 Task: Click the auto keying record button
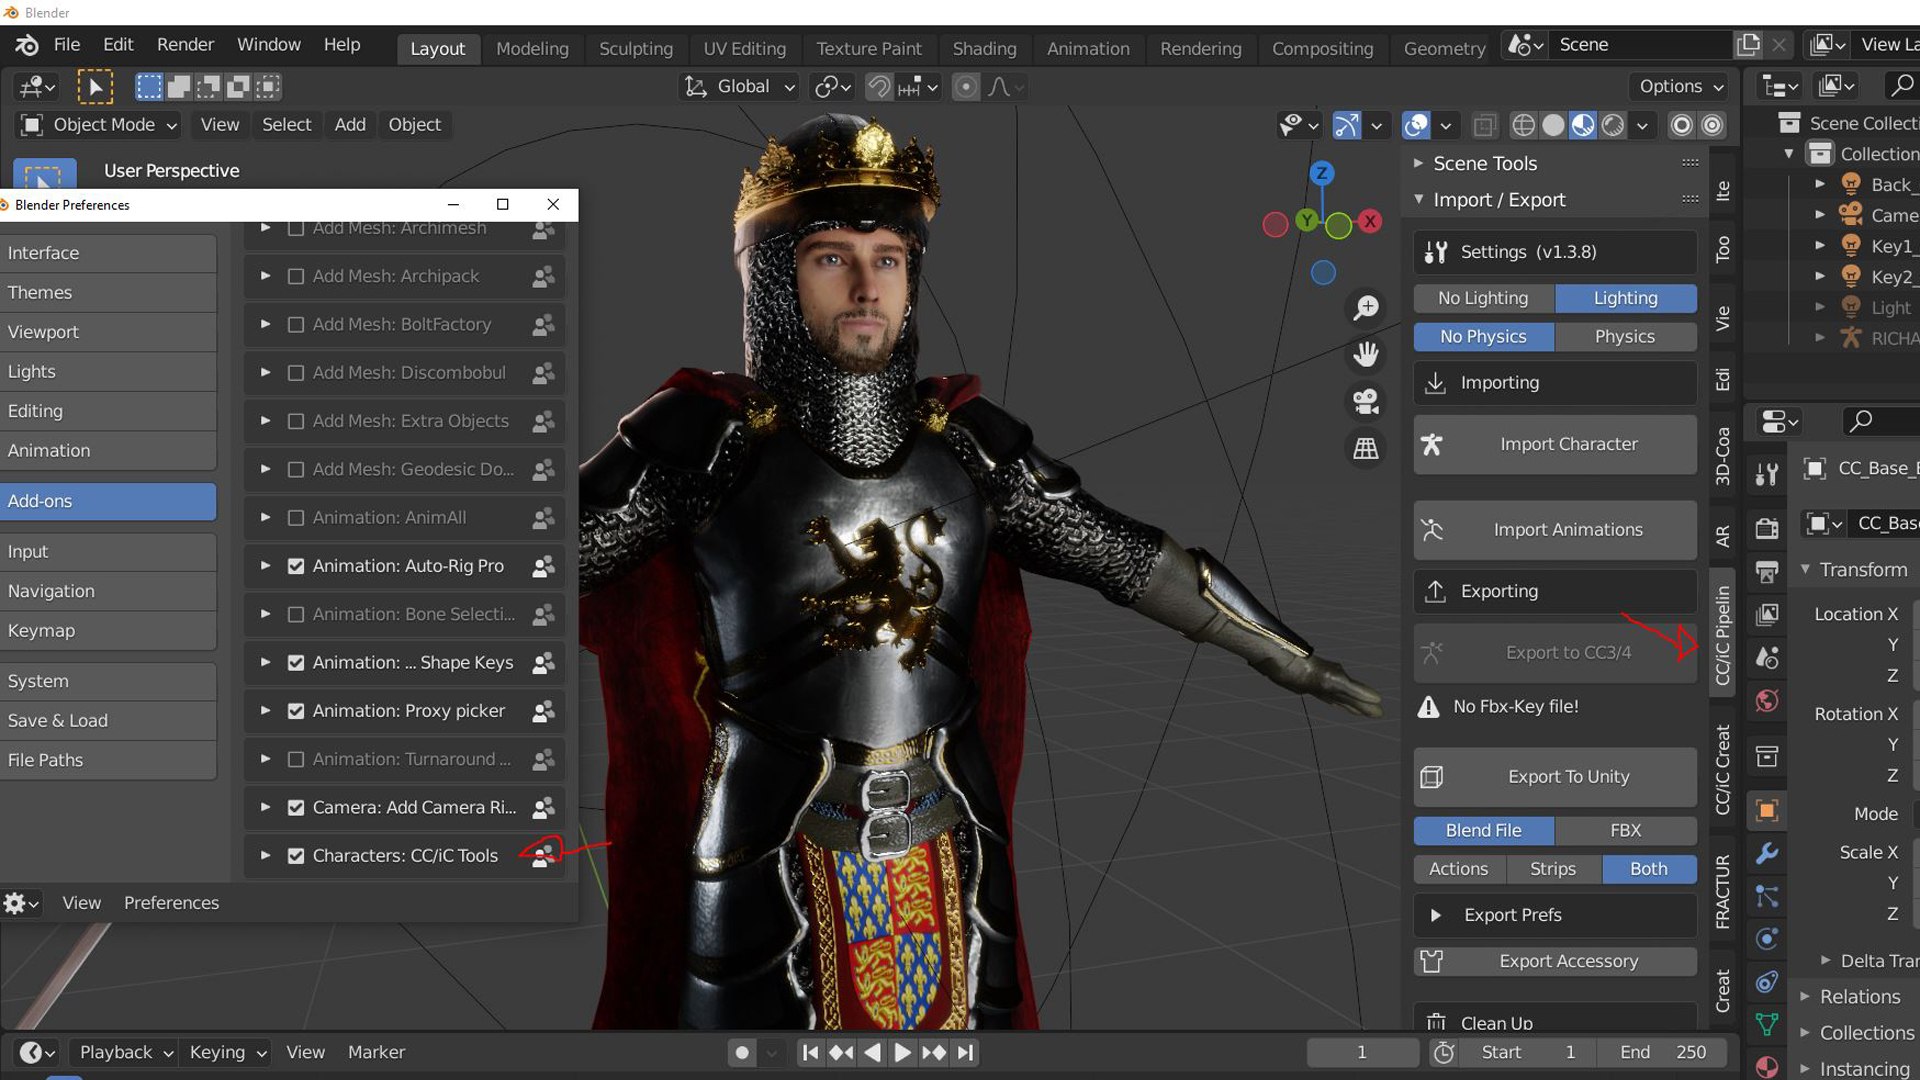tap(742, 1052)
